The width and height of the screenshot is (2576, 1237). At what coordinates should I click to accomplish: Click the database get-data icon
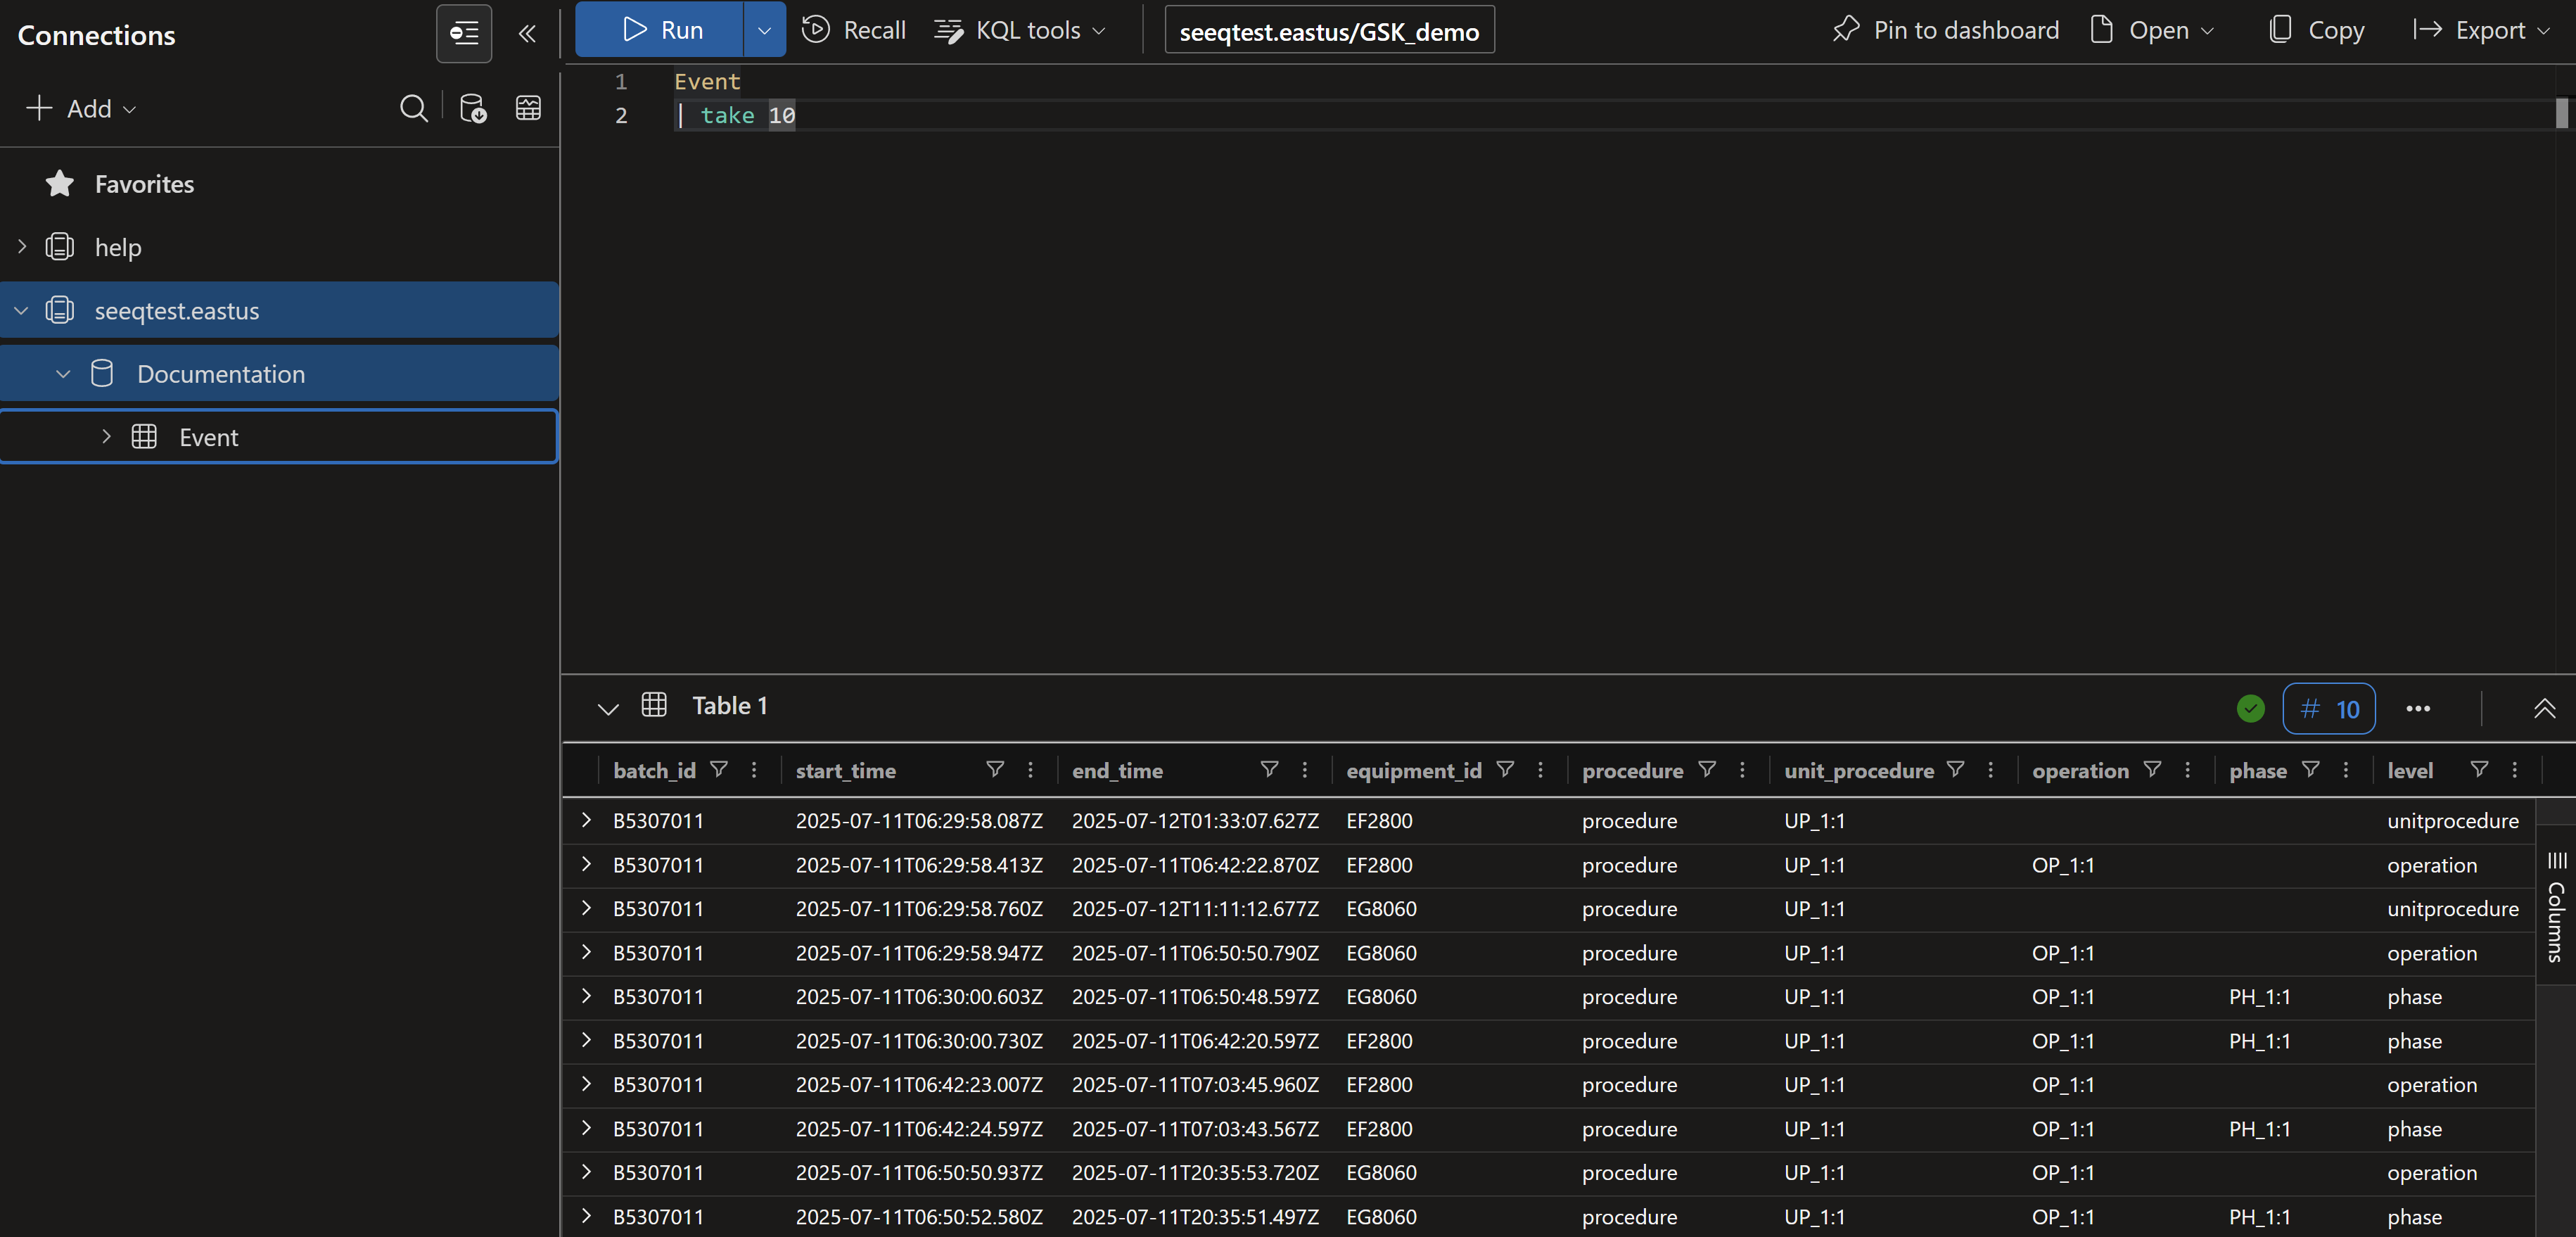(x=472, y=108)
